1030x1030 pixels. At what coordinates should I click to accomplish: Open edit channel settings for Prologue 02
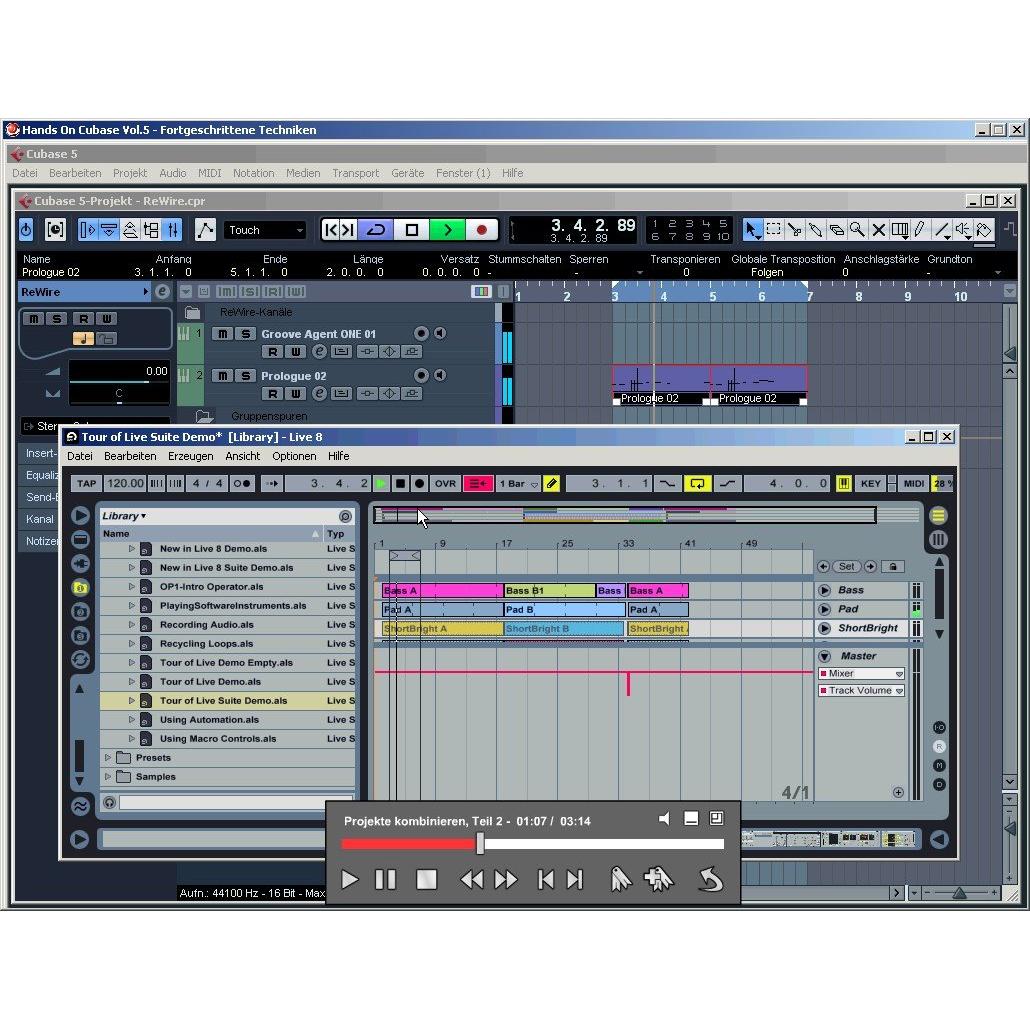tap(319, 393)
